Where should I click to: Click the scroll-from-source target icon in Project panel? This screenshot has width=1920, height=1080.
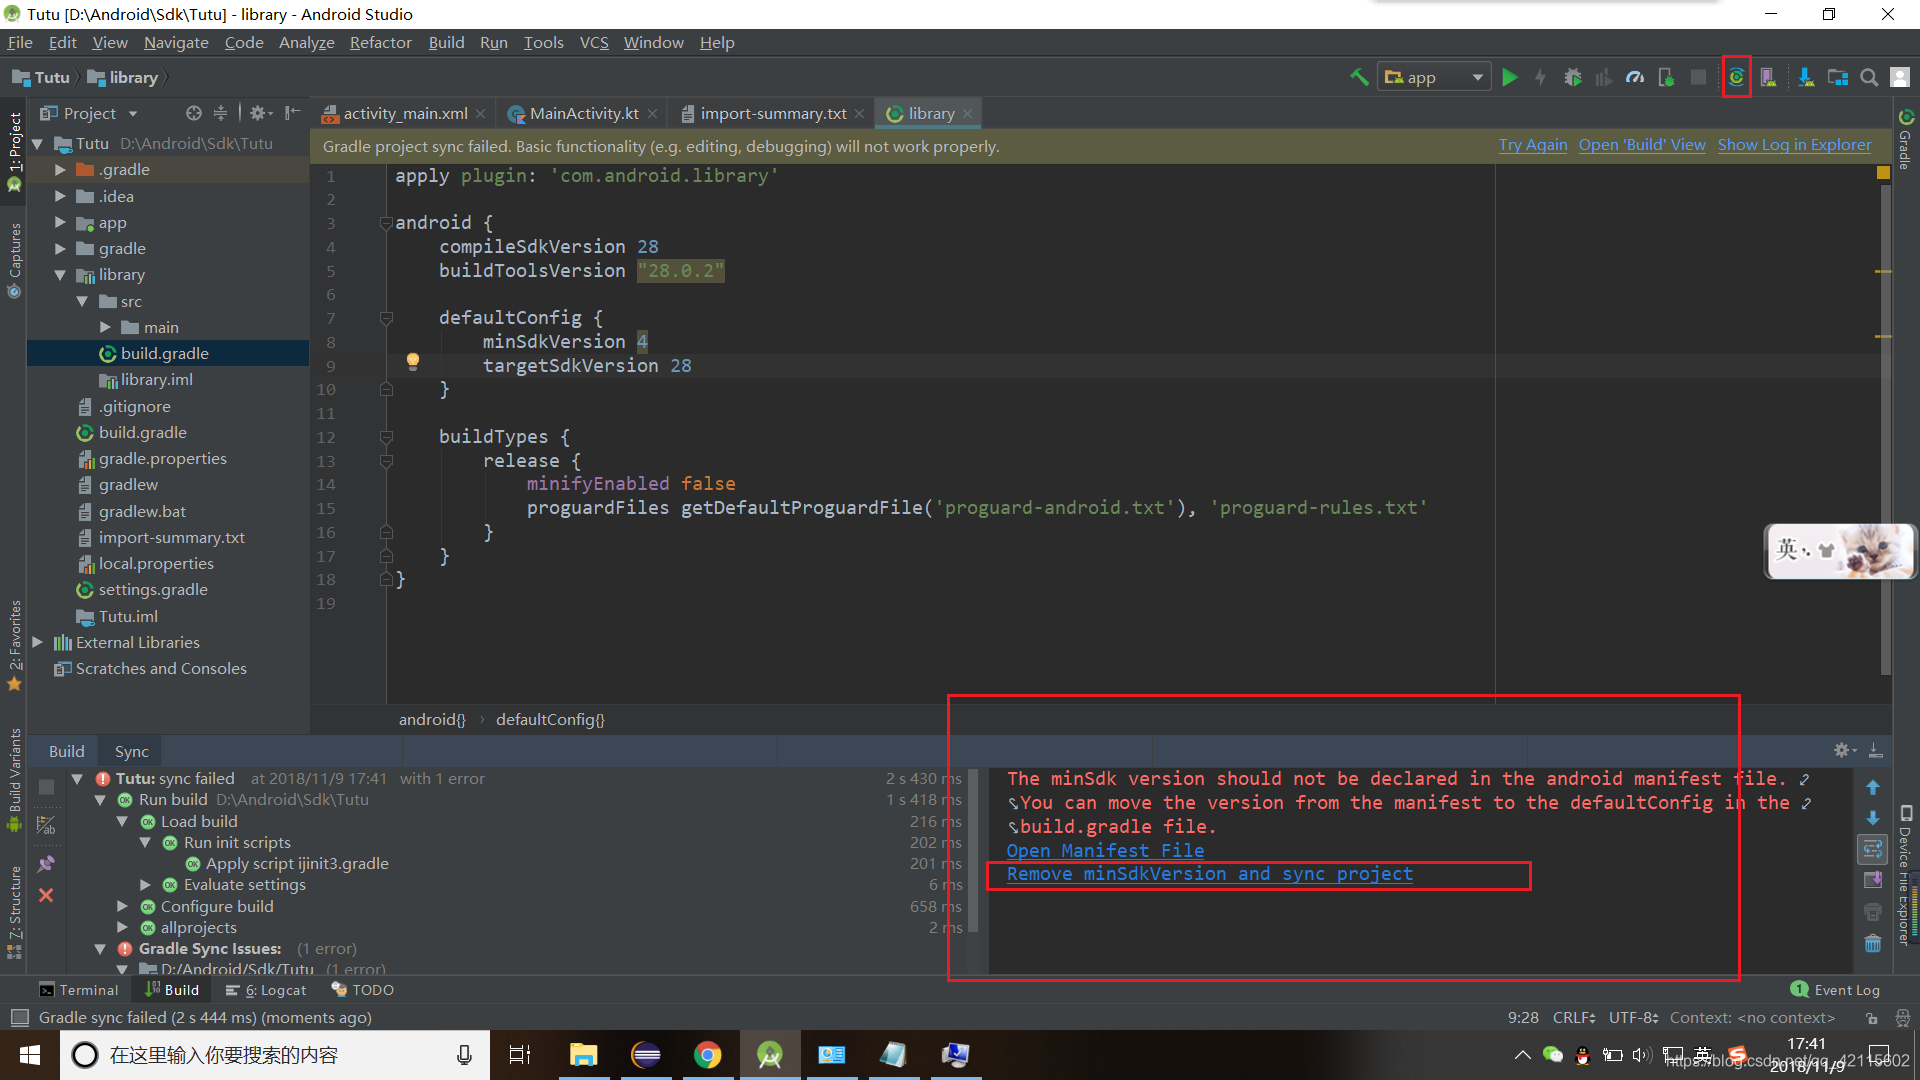(194, 113)
